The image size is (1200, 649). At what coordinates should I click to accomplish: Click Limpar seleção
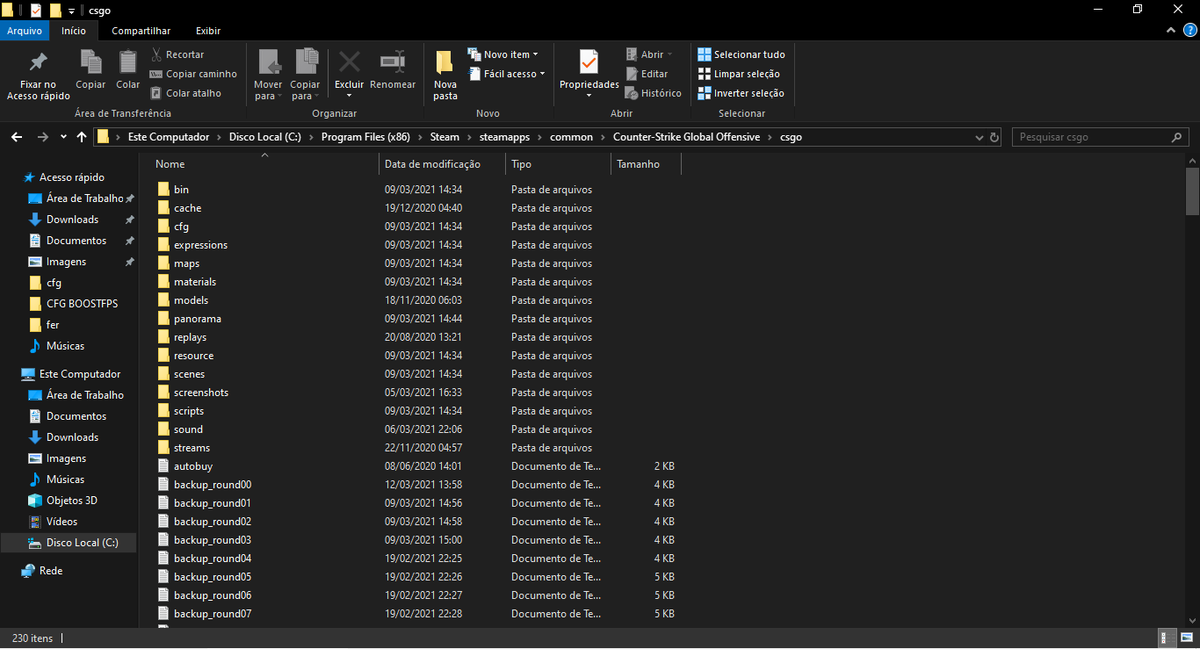click(x=738, y=74)
